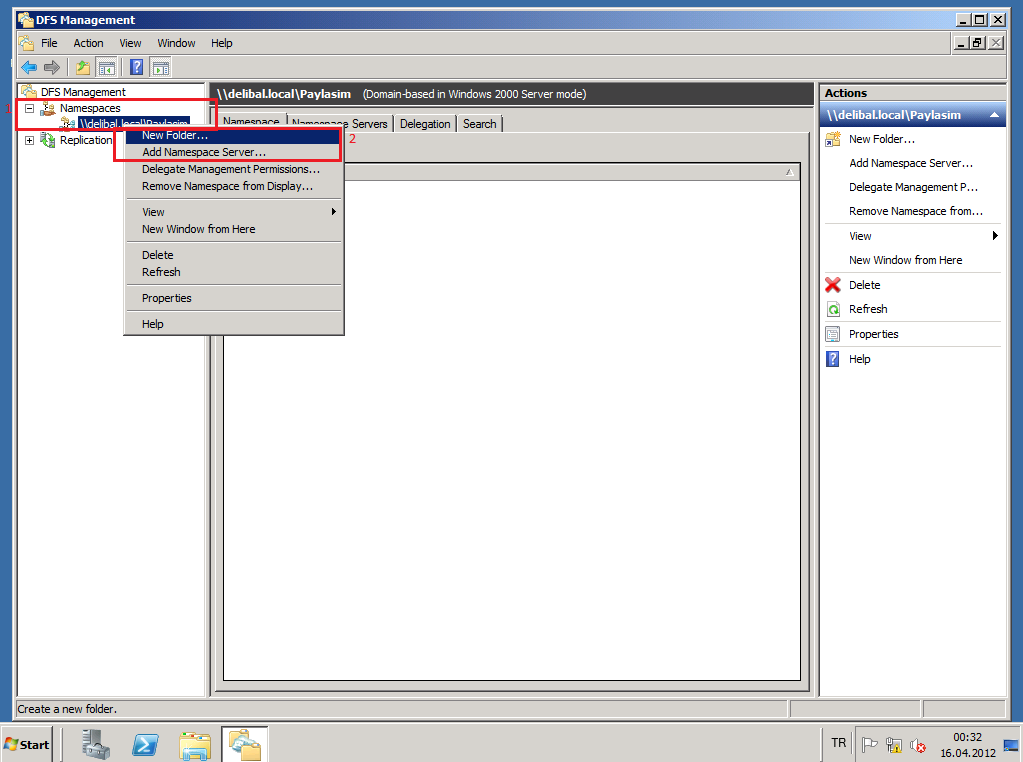Click the green Refresh icon in Actions
1023x762 pixels.
833,309
